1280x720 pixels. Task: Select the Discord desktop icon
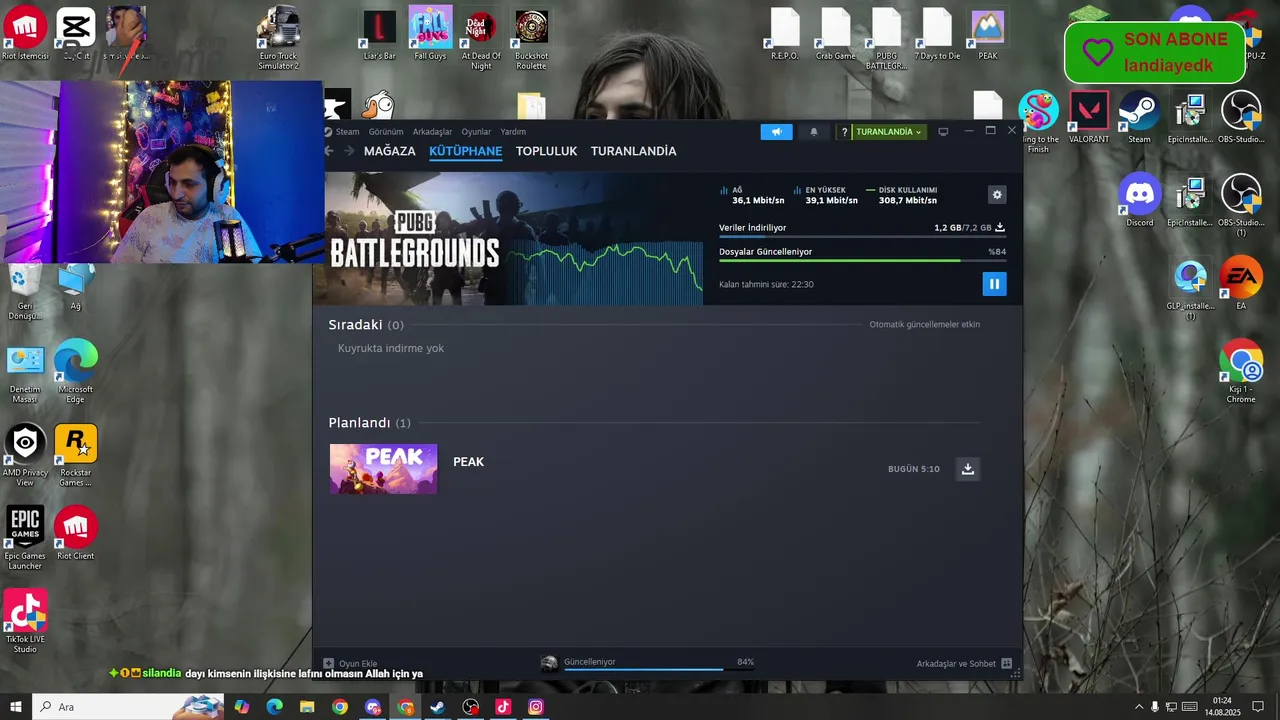[1140, 201]
